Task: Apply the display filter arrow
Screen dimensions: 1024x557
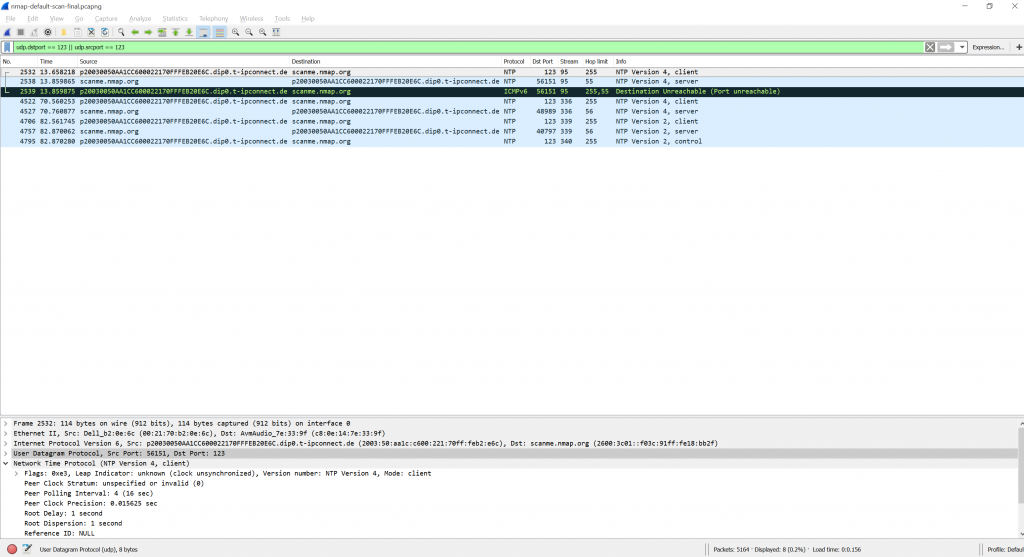Action: [946, 47]
